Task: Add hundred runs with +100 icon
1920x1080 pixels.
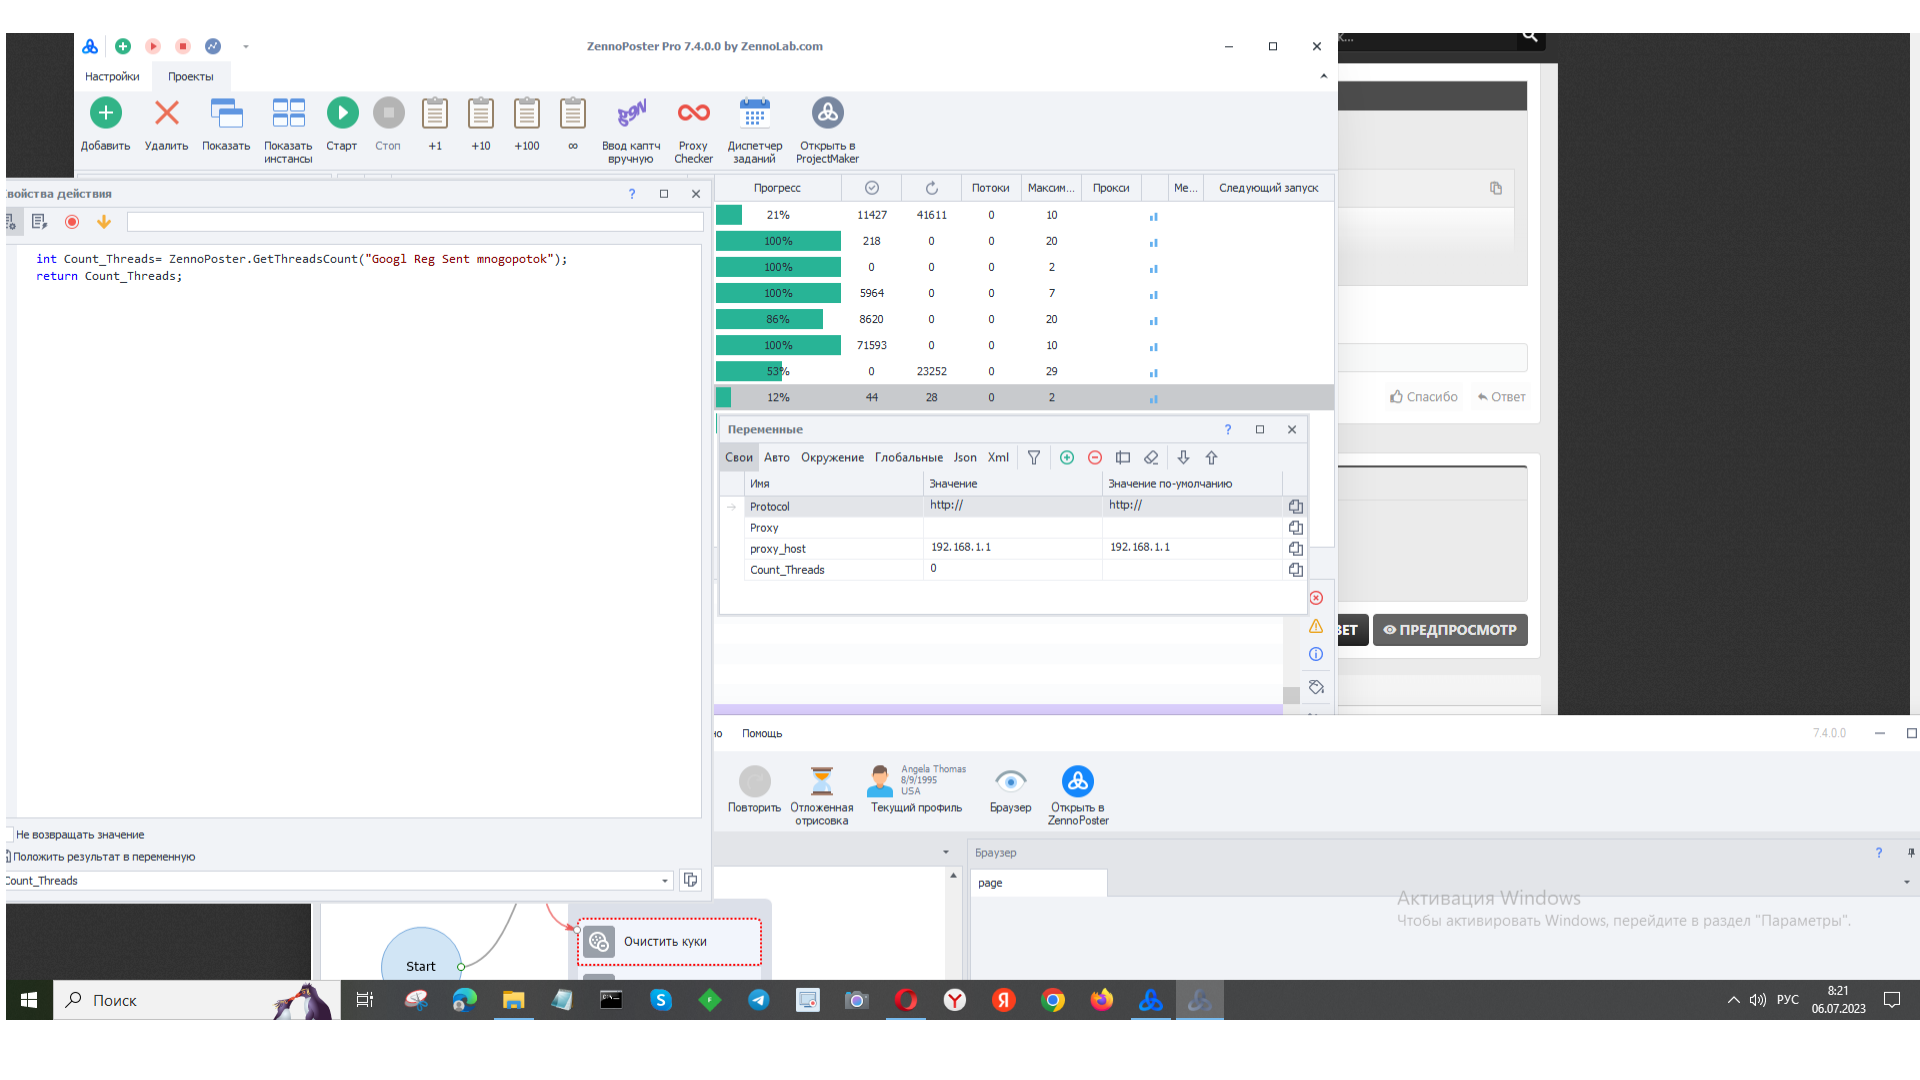Action: coord(527,113)
